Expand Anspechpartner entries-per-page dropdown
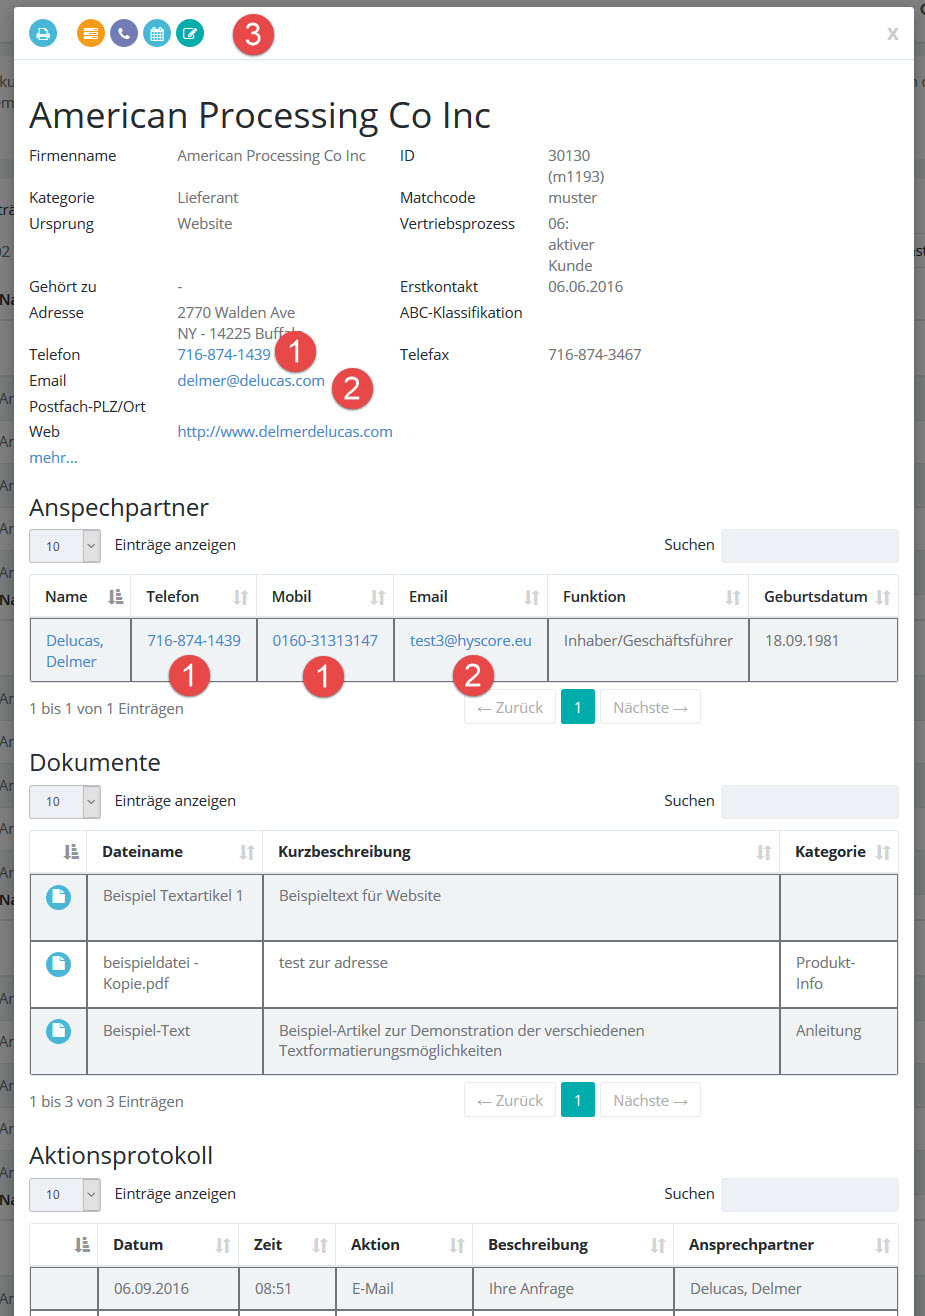This screenshot has height=1316, width=925. [65, 546]
